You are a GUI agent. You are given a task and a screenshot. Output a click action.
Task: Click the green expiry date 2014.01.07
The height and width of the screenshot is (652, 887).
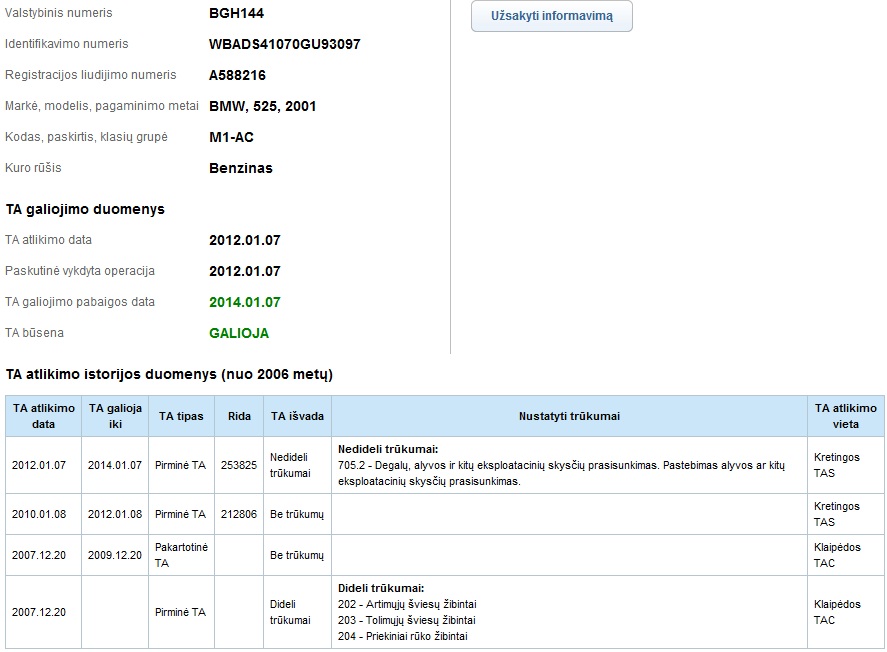click(245, 303)
